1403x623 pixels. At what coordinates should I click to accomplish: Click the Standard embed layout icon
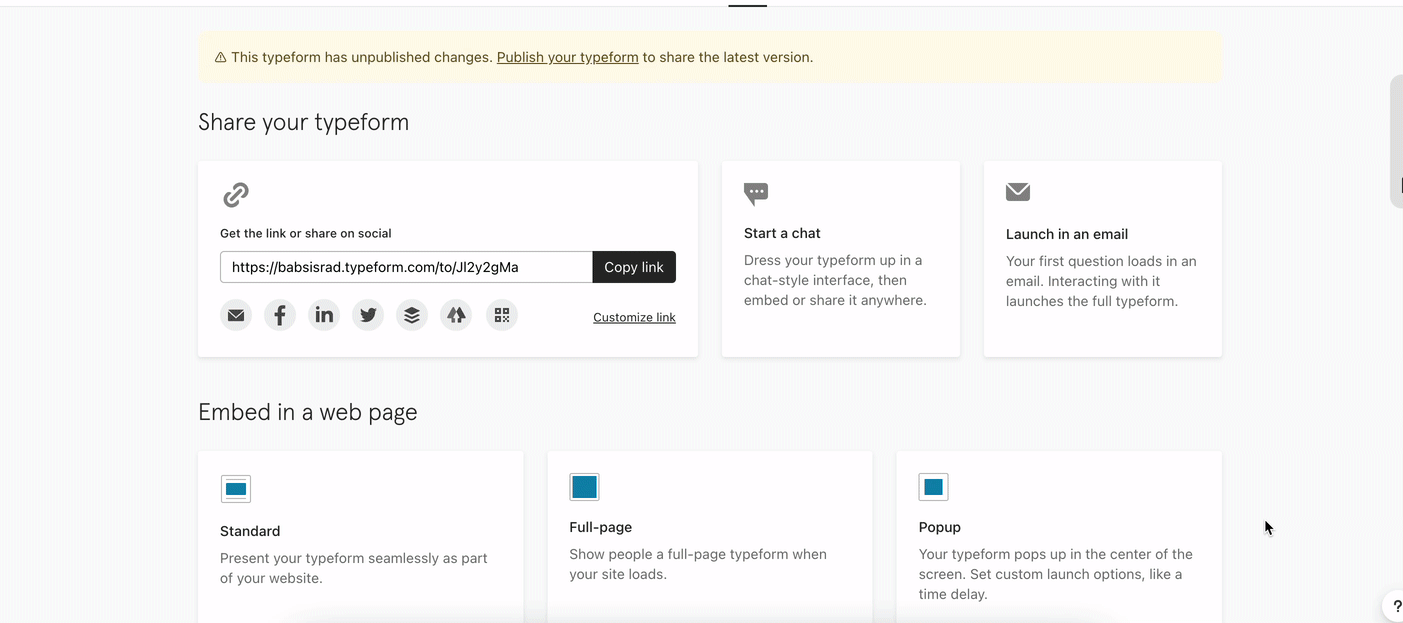(236, 489)
